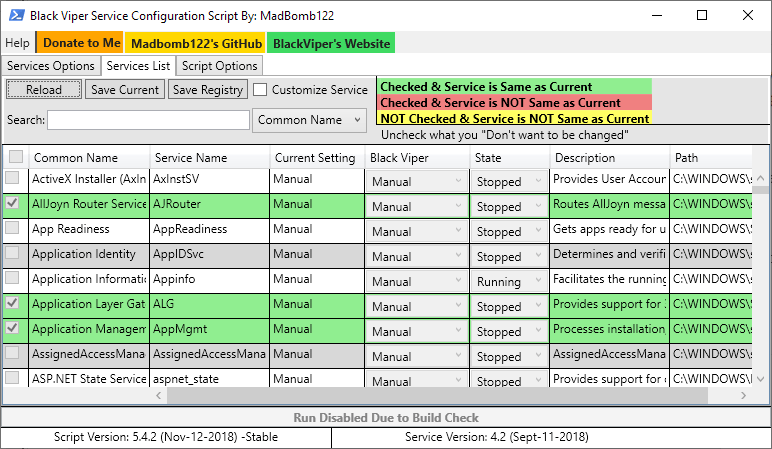
Task: Switch to the Services Options tab
Action: (50, 66)
